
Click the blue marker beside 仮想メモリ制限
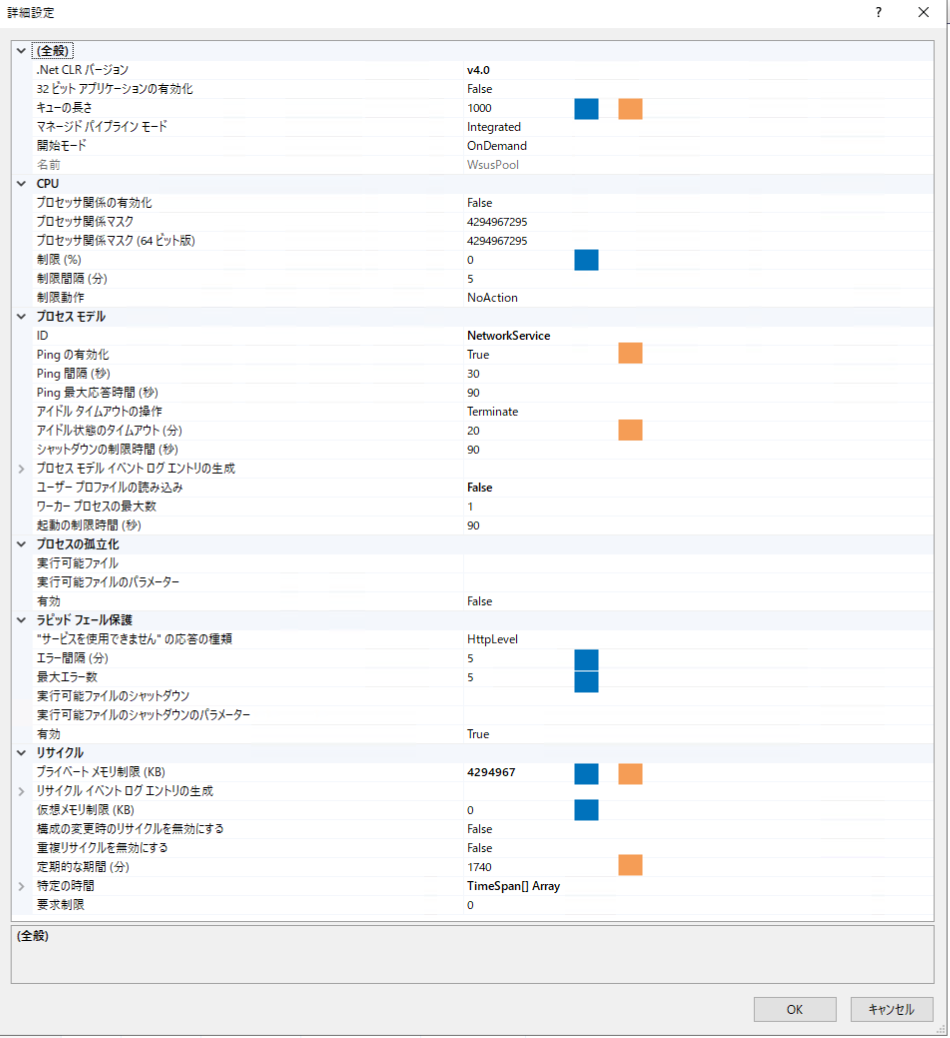point(586,810)
